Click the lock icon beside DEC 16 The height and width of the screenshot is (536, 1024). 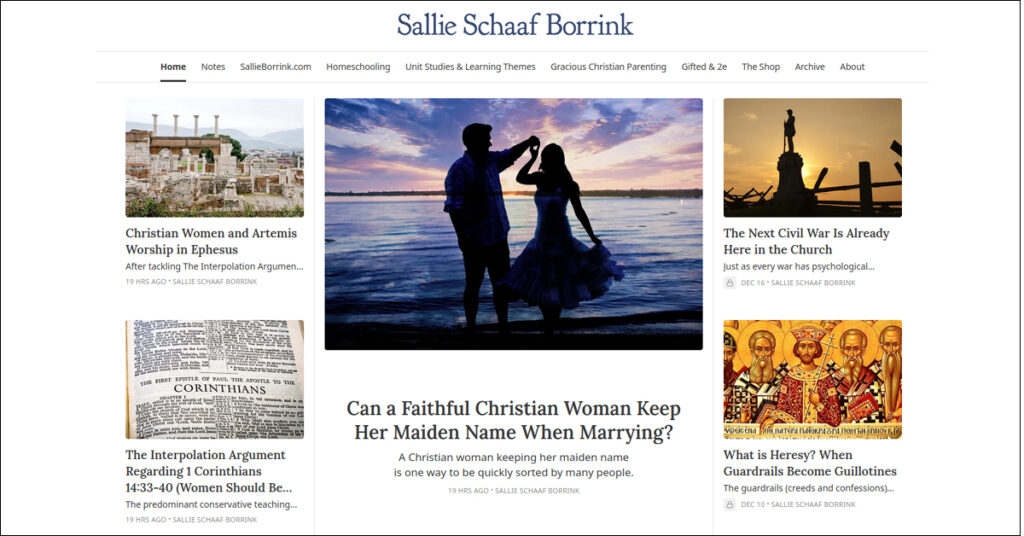tap(730, 283)
